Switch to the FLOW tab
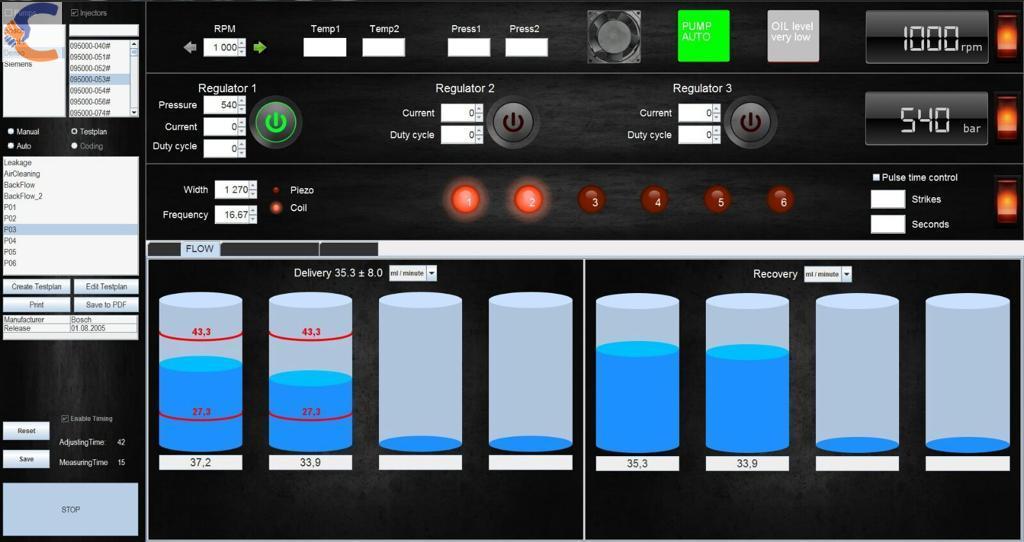Viewport: 1024px width, 542px height. click(x=198, y=249)
